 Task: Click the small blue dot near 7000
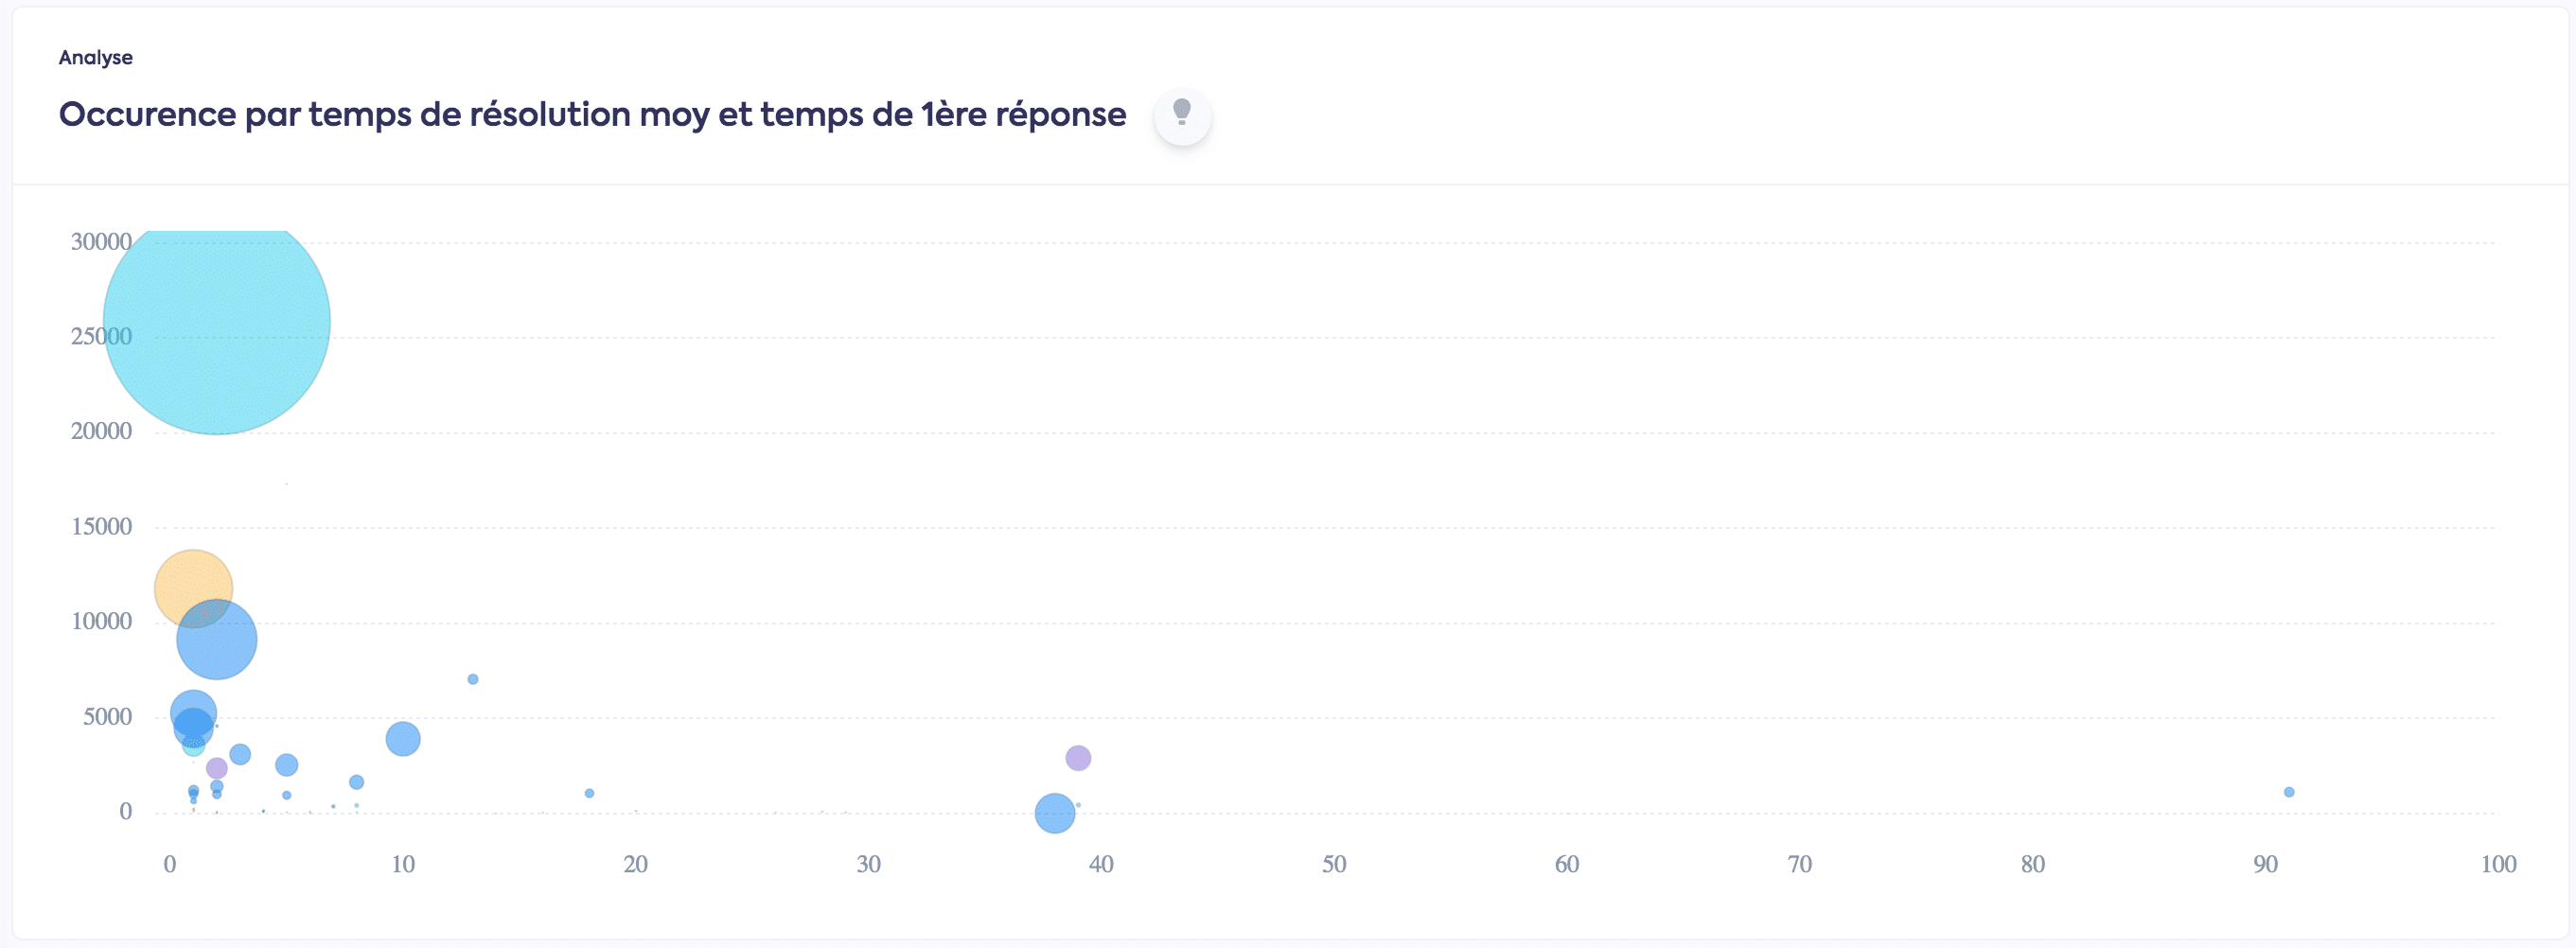pyautogui.click(x=473, y=679)
